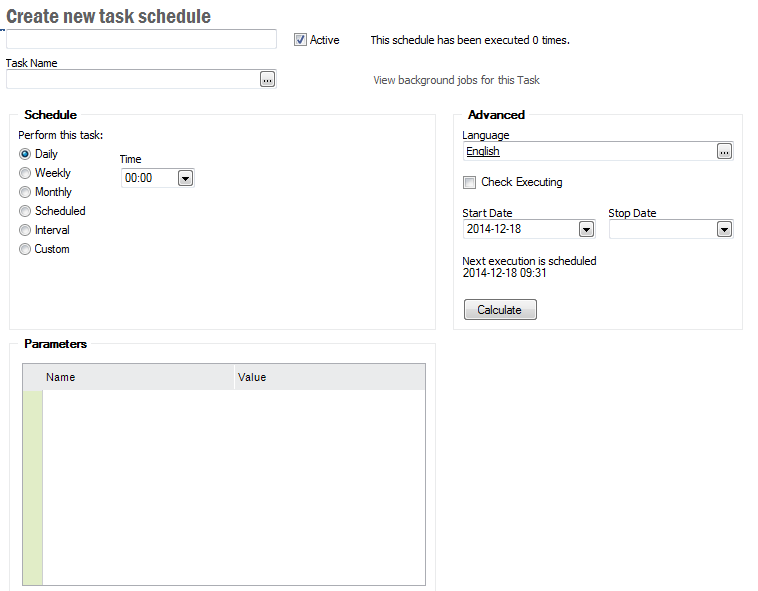Pick the Scheduled radio option
758x591 pixels.
tap(25, 211)
